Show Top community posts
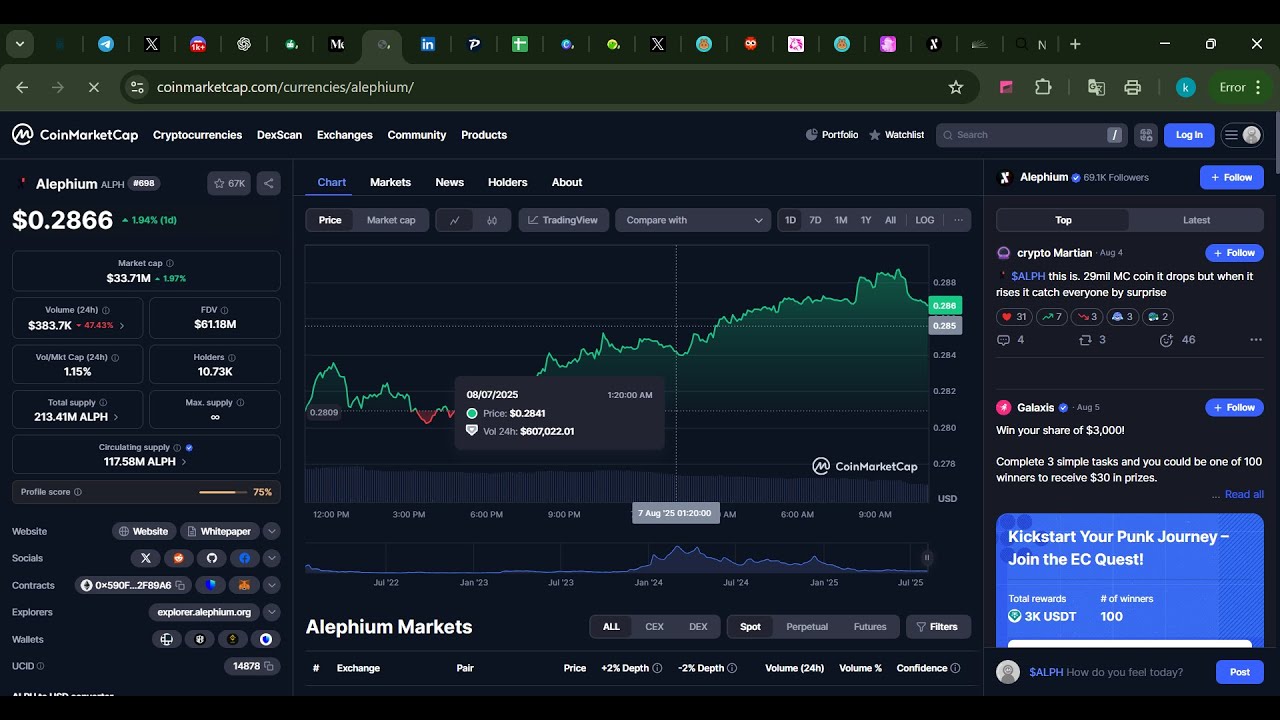The height and width of the screenshot is (720, 1280). pos(1063,220)
